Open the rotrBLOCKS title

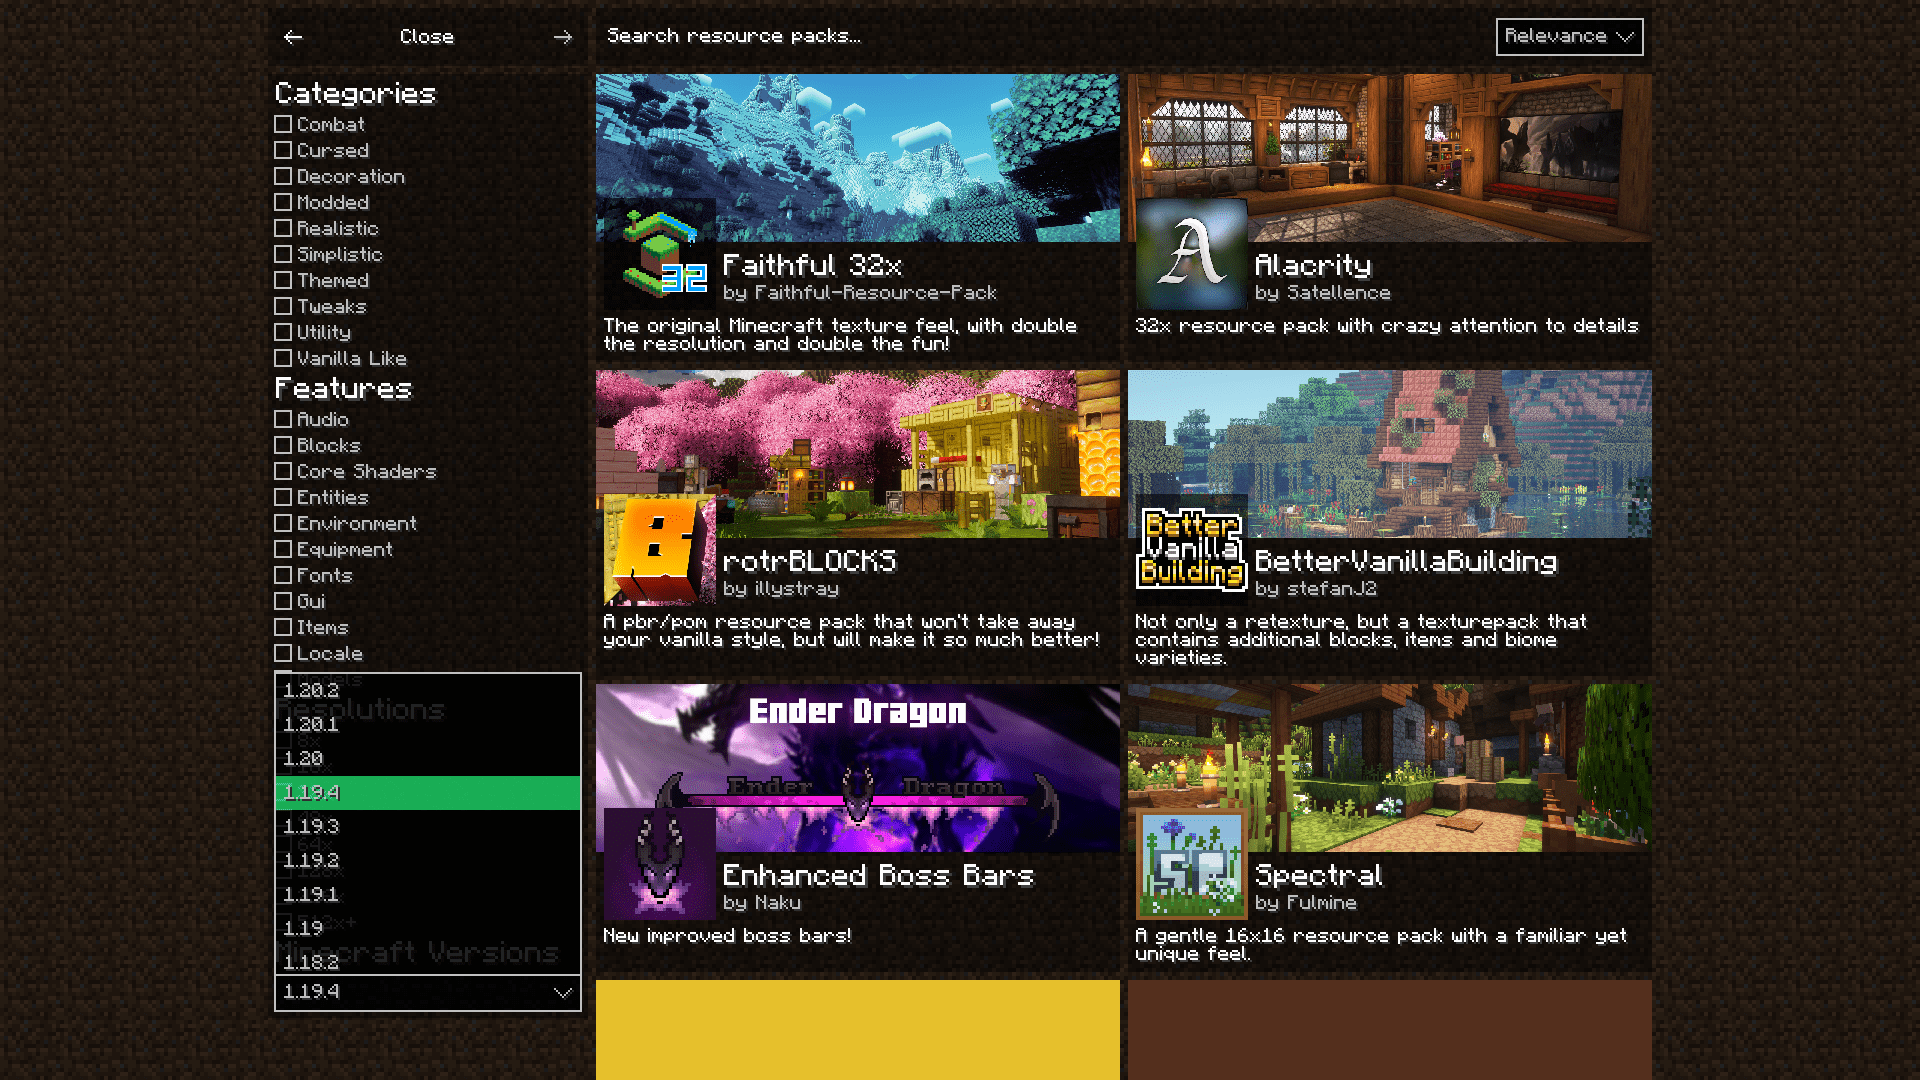click(x=809, y=561)
